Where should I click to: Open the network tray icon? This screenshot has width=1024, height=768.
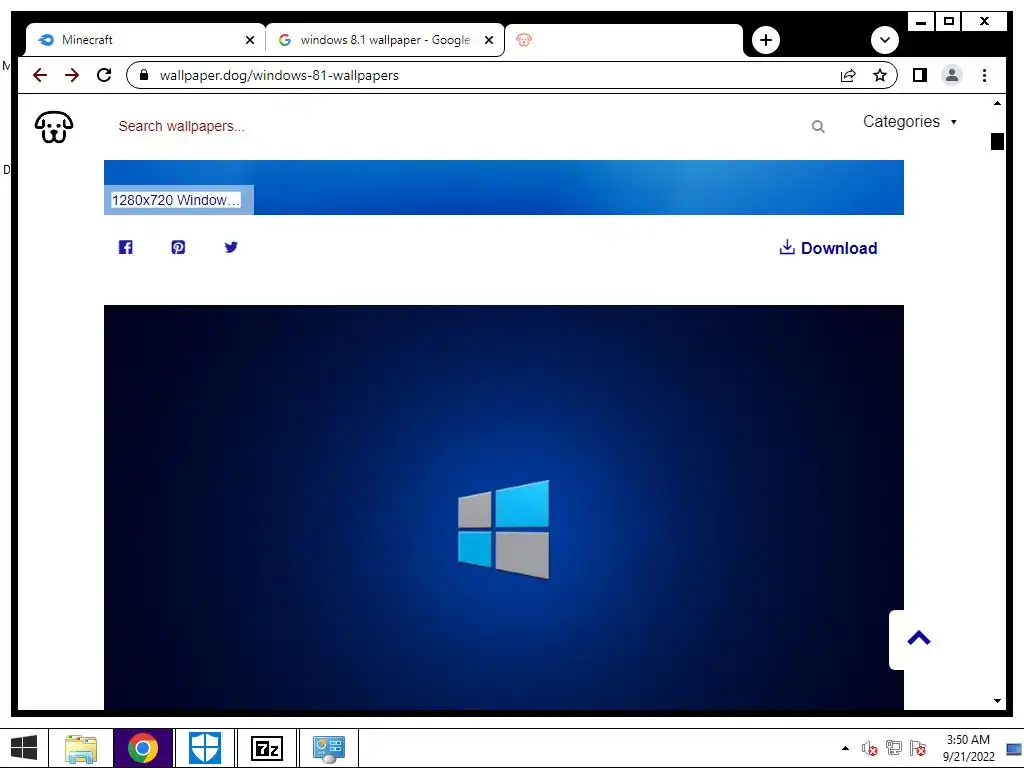click(893, 748)
